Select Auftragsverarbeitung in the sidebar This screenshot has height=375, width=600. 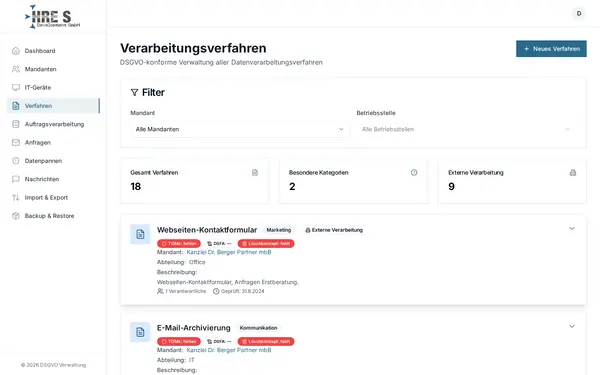coord(54,124)
